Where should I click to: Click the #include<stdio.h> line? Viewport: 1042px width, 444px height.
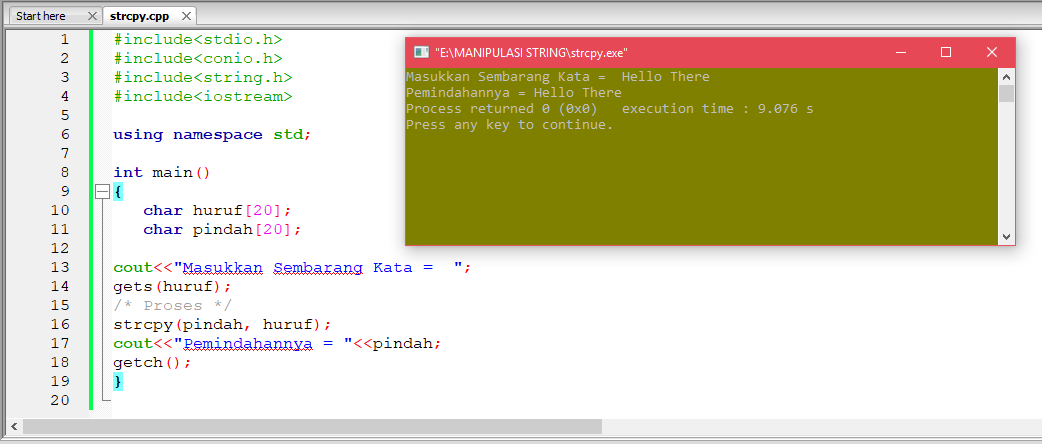click(x=197, y=40)
